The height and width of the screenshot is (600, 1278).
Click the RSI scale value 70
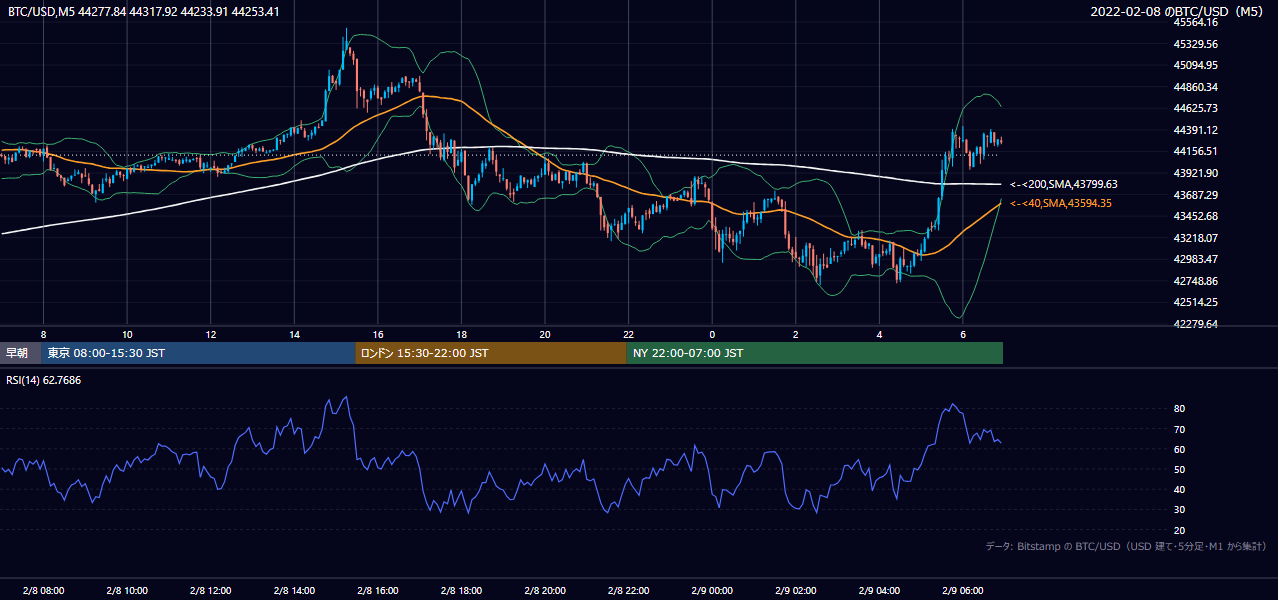click(1180, 429)
